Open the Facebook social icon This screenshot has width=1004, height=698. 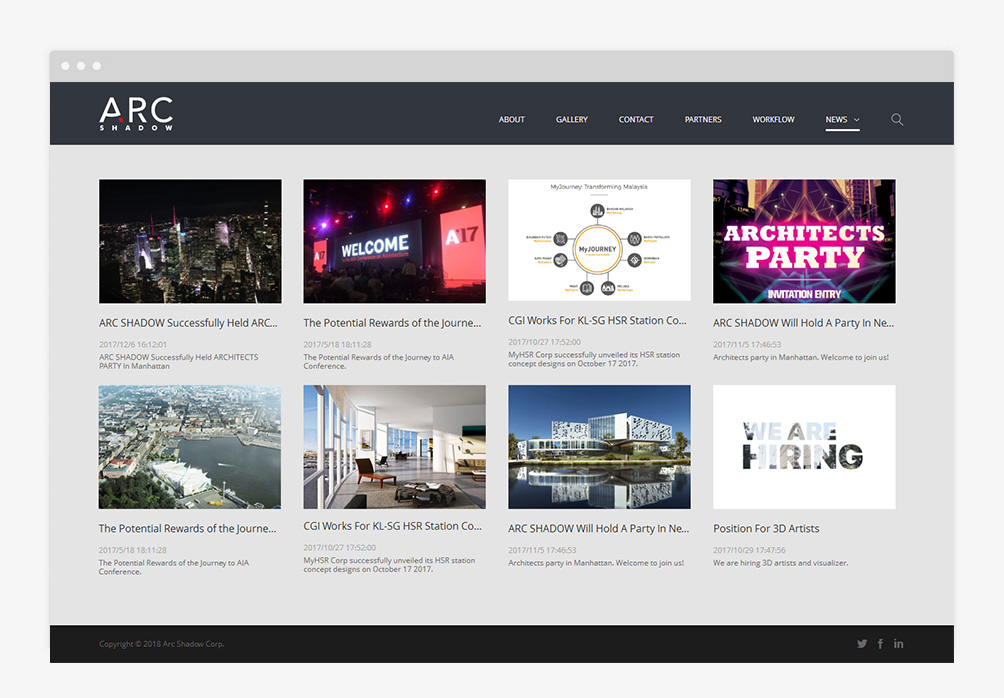coord(880,644)
